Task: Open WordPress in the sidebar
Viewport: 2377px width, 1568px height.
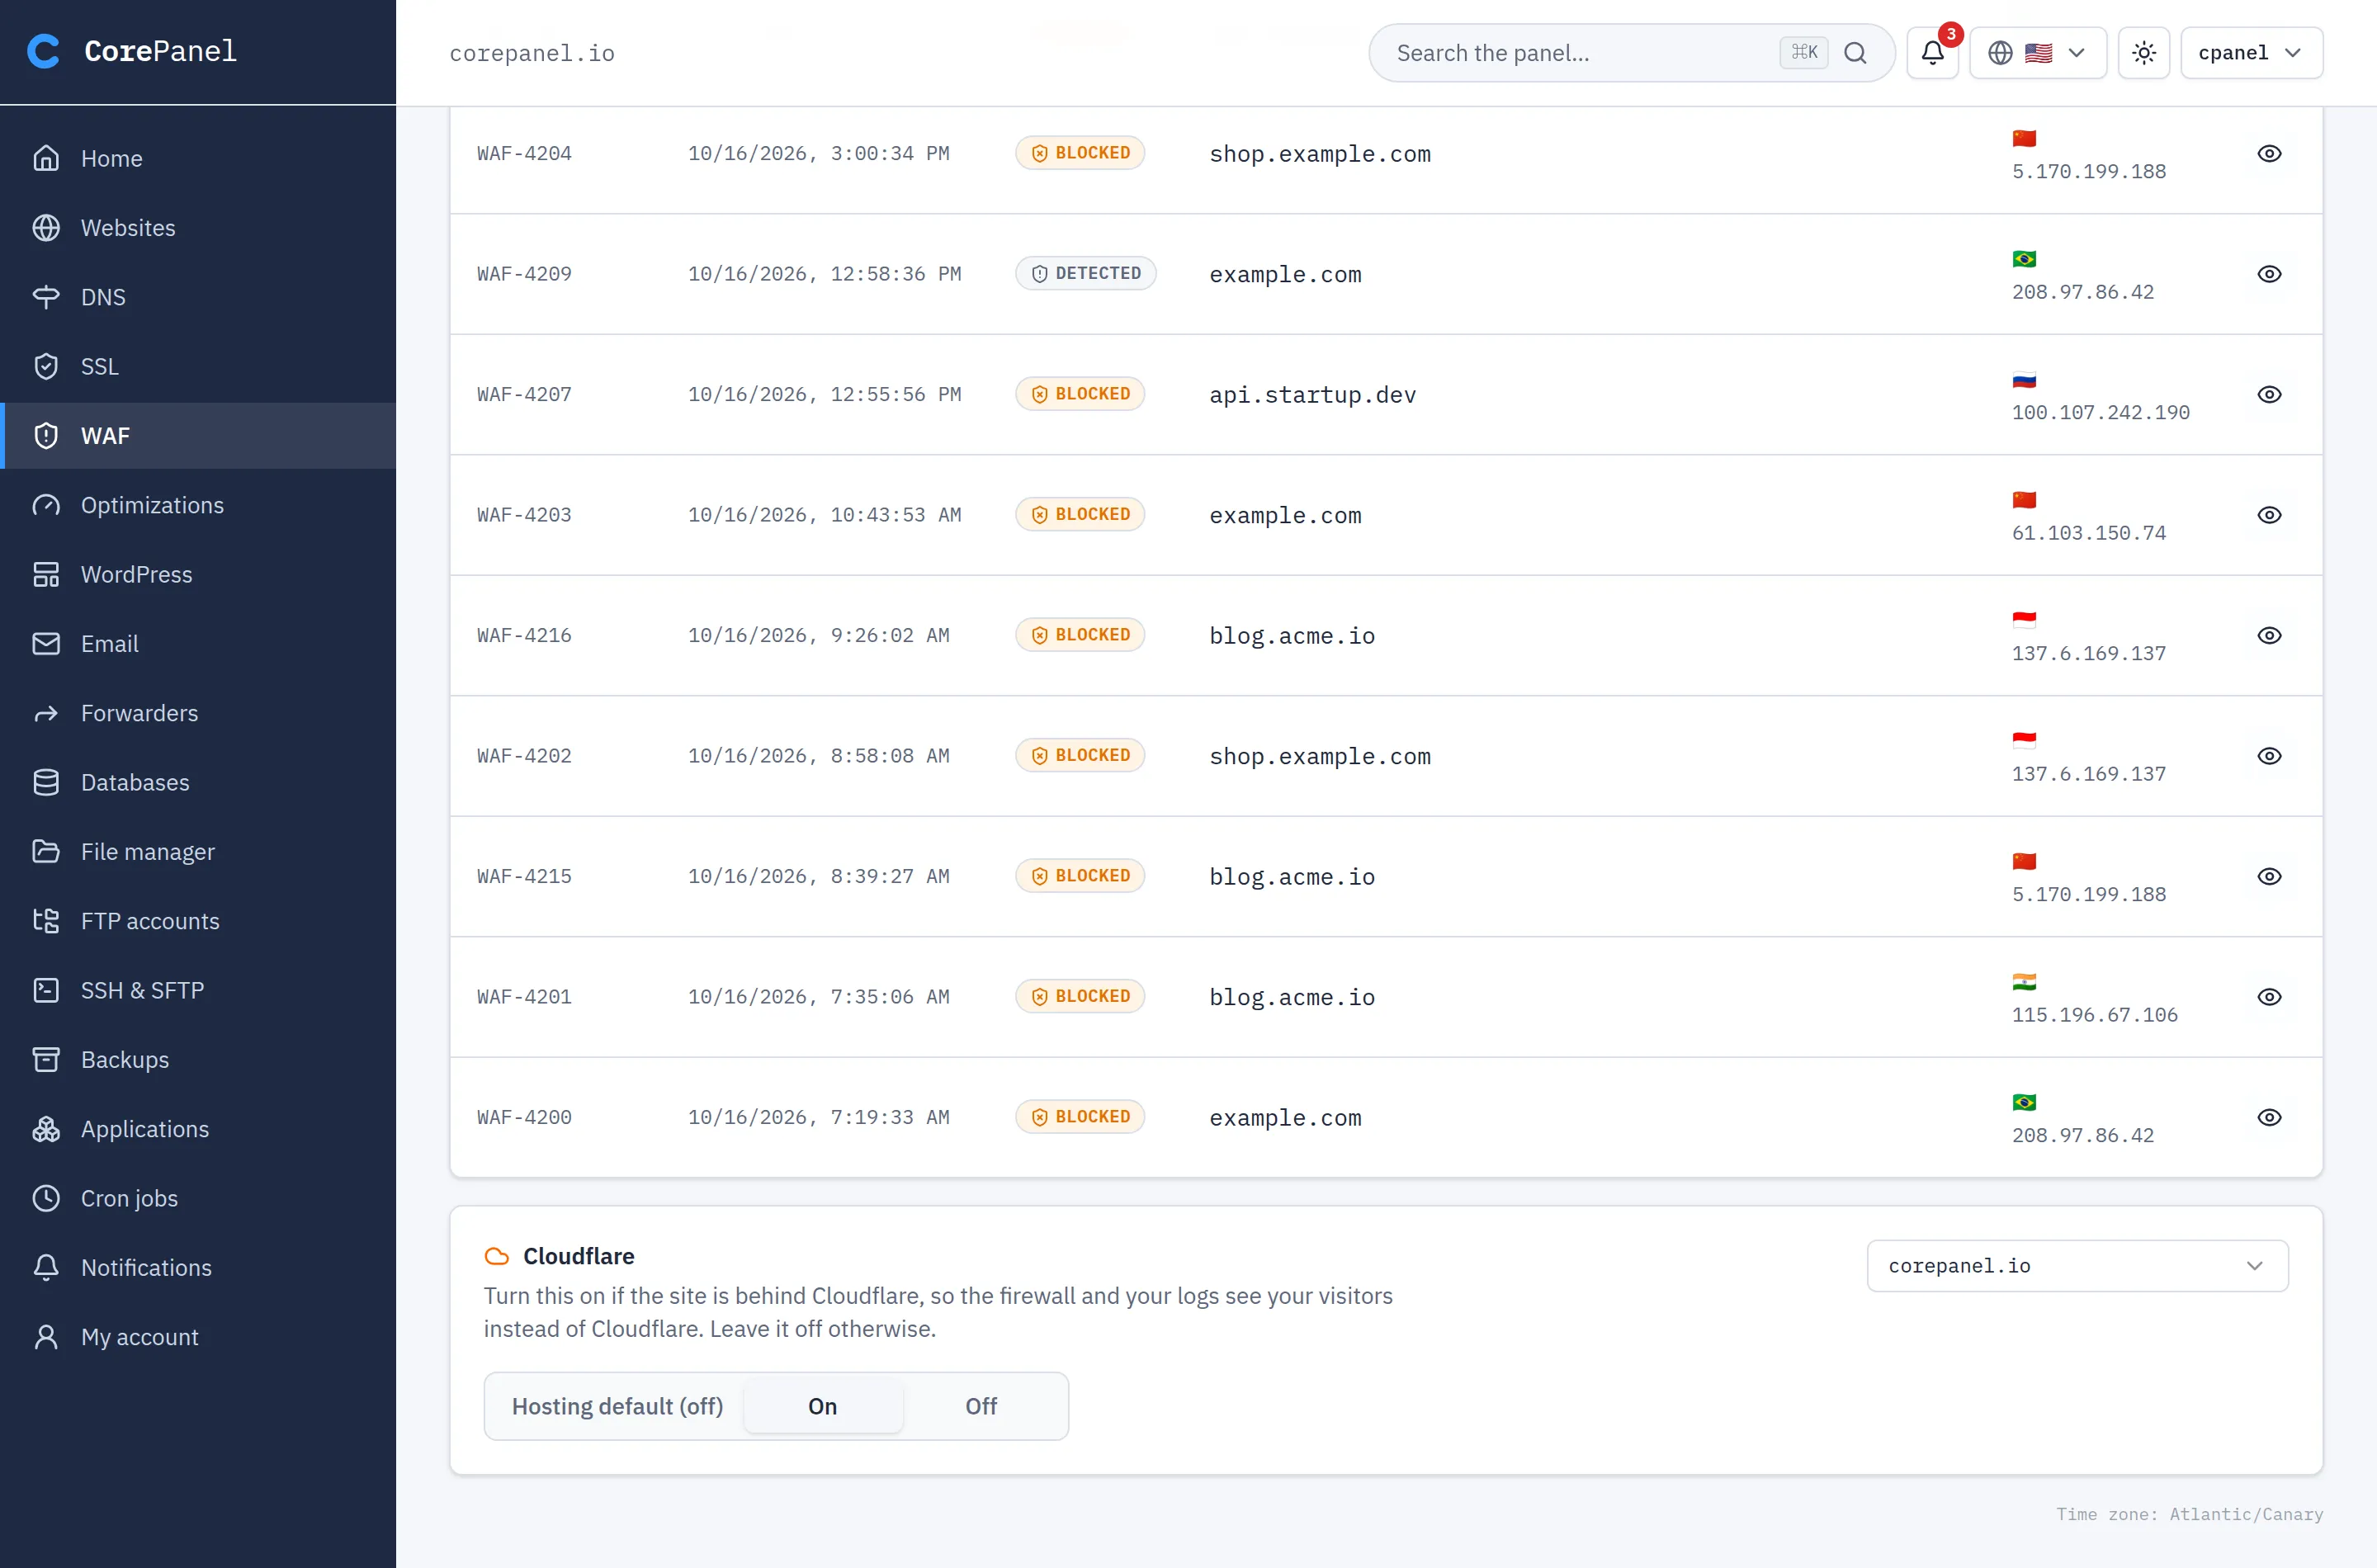Action: click(198, 574)
